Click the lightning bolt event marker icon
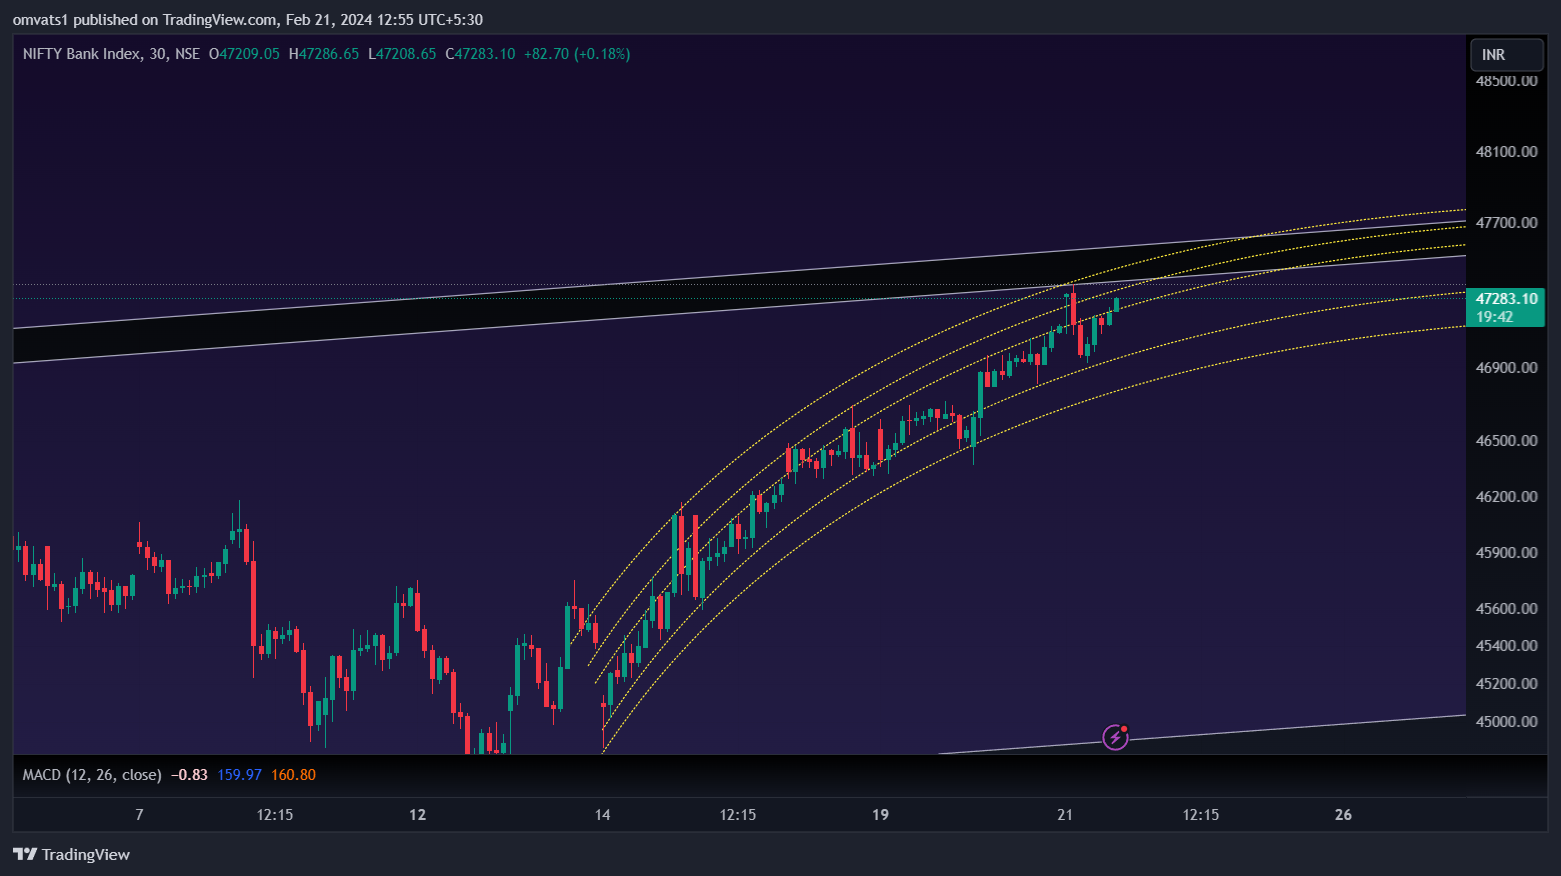Viewport: 1561px width, 876px height. (1115, 738)
